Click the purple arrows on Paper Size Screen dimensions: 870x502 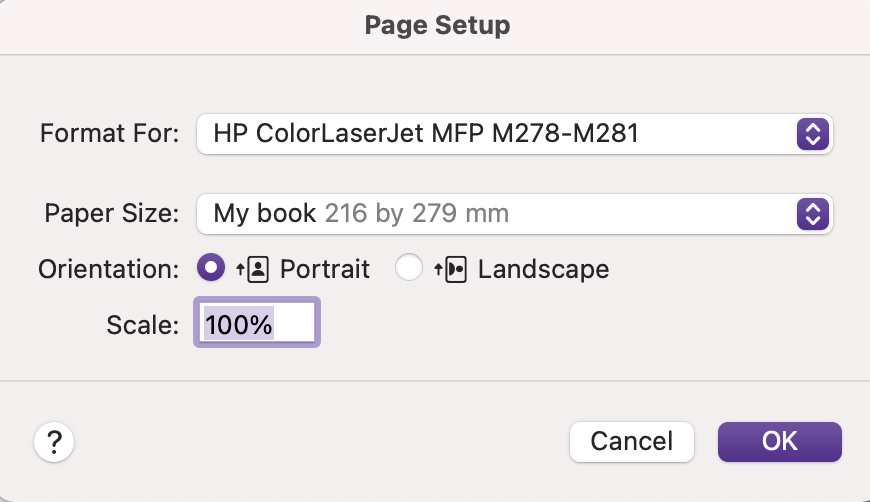coord(813,213)
